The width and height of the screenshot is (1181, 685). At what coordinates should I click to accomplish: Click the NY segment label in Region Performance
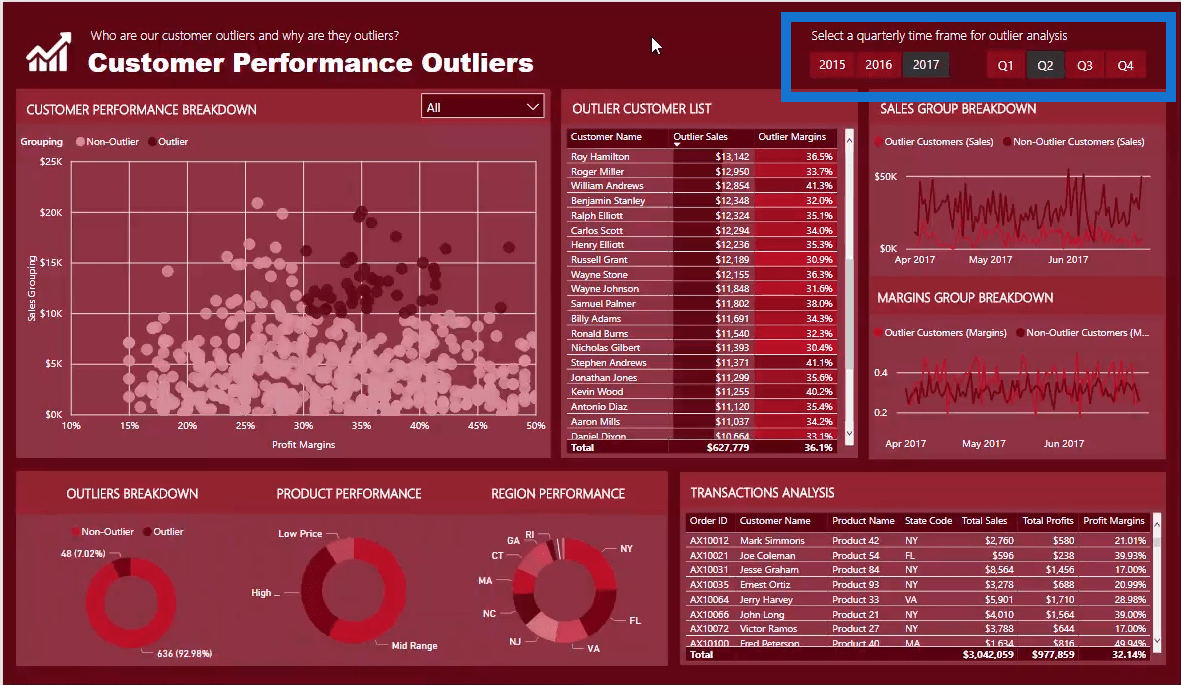(626, 549)
